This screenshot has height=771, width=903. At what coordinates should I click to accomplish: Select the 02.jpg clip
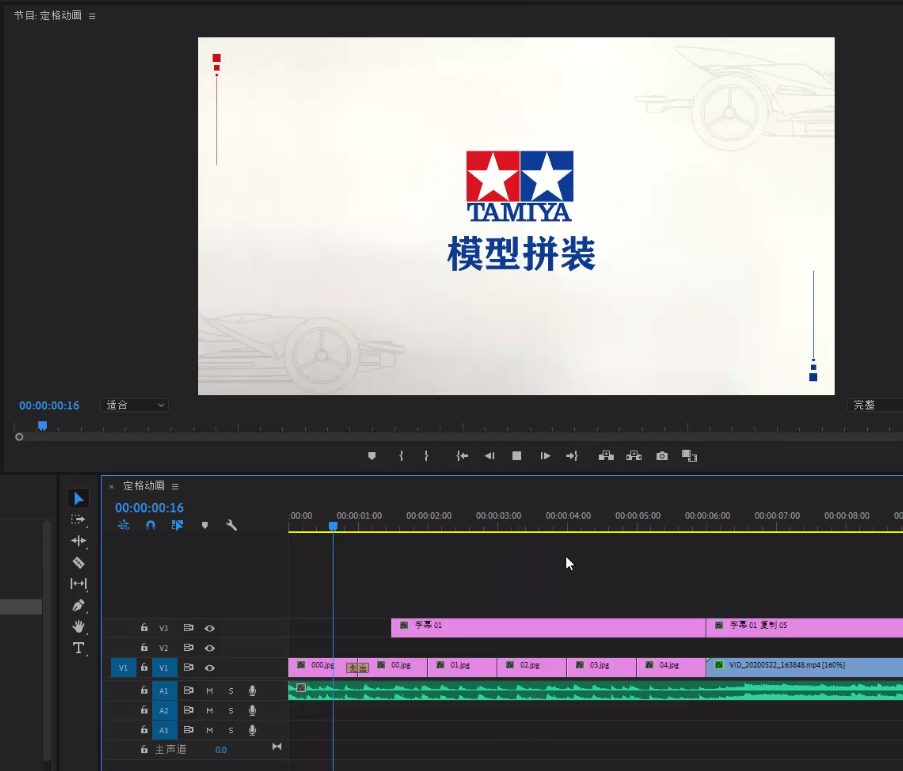point(532,667)
